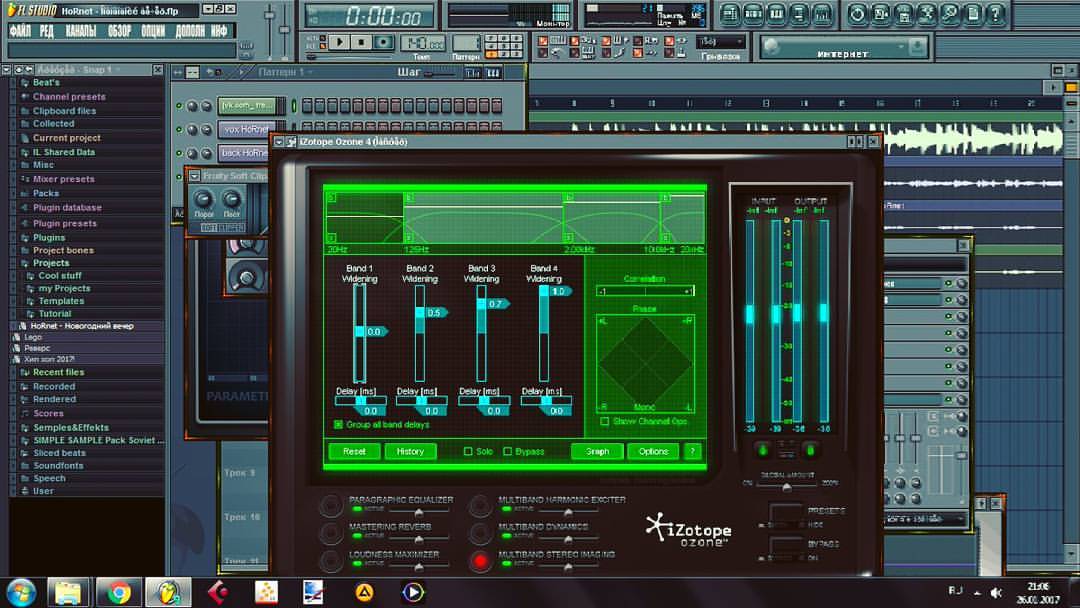Click the save project toolbar icon

click(x=881, y=14)
